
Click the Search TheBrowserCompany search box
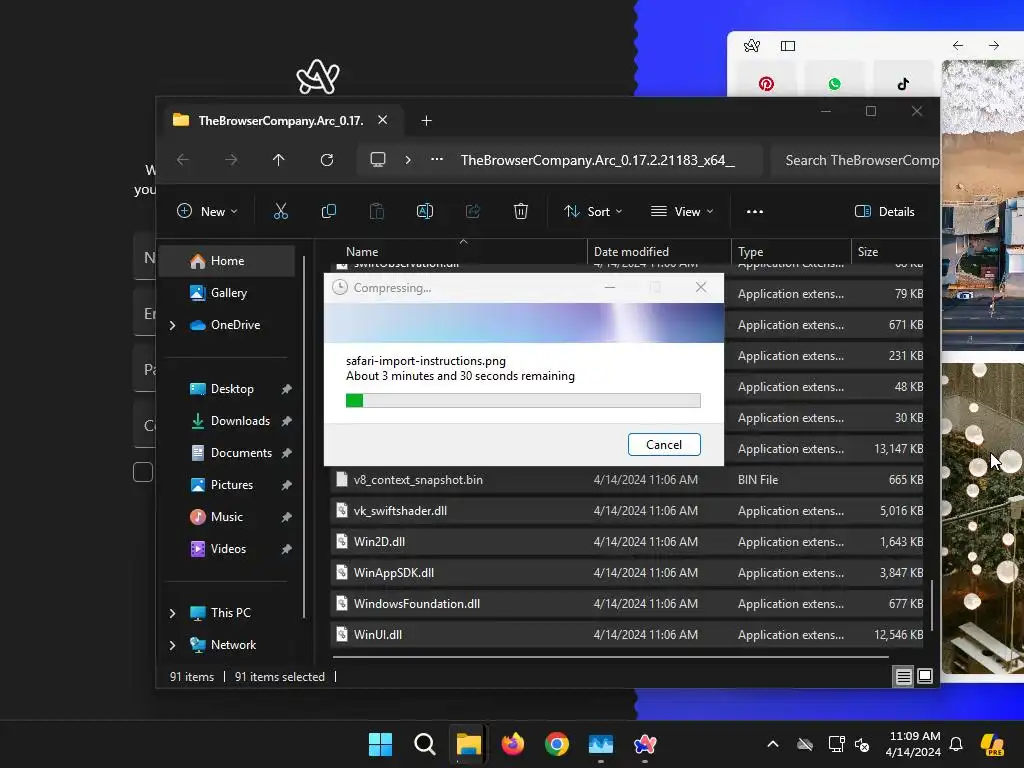point(856,160)
